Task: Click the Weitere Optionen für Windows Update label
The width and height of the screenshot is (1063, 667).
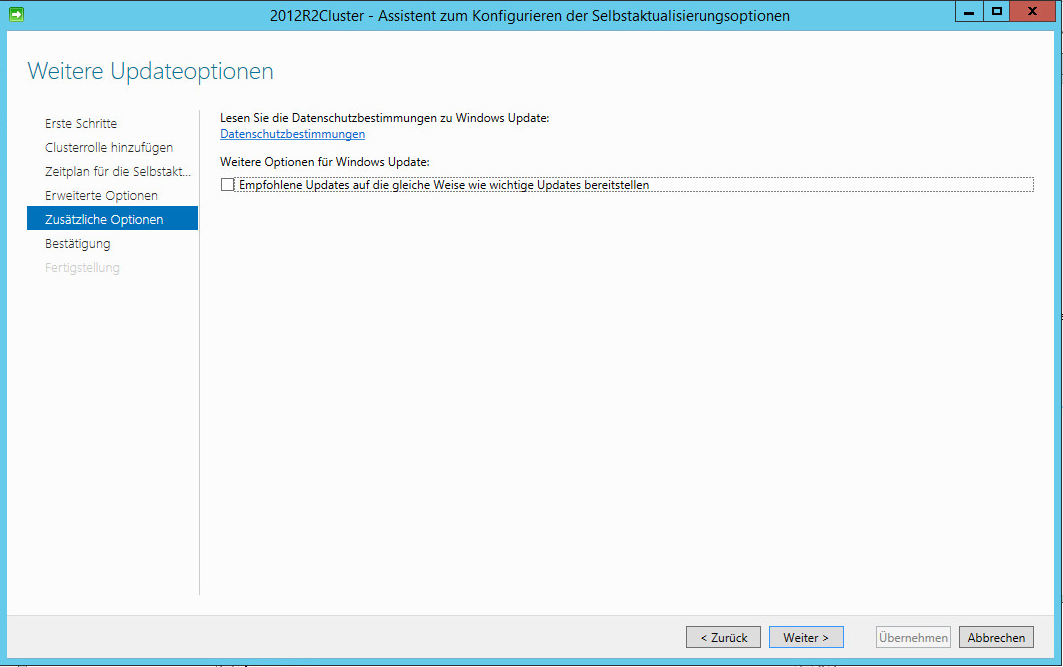Action: point(324,162)
